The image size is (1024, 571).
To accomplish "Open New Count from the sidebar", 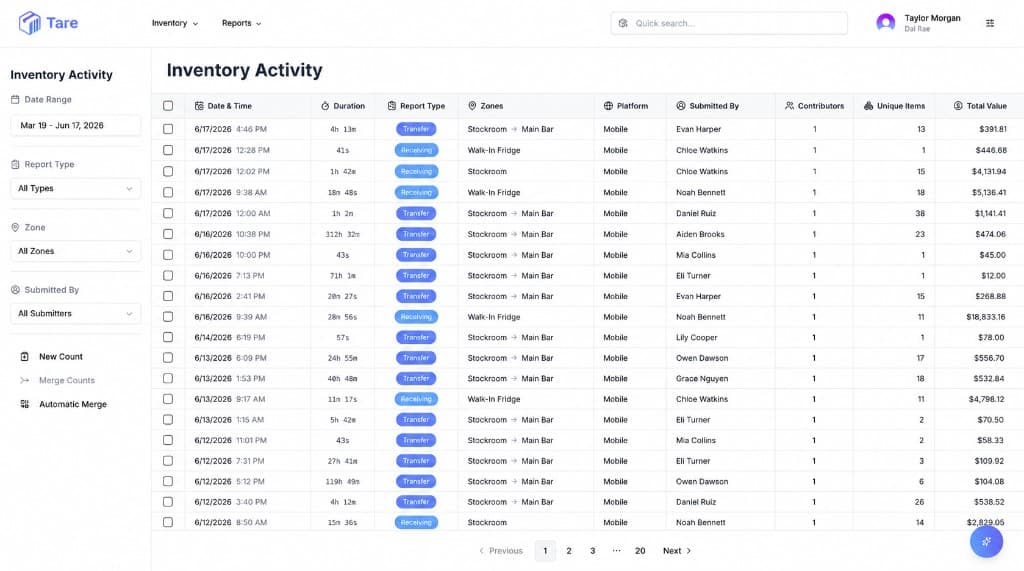I will pyautogui.click(x=61, y=357).
